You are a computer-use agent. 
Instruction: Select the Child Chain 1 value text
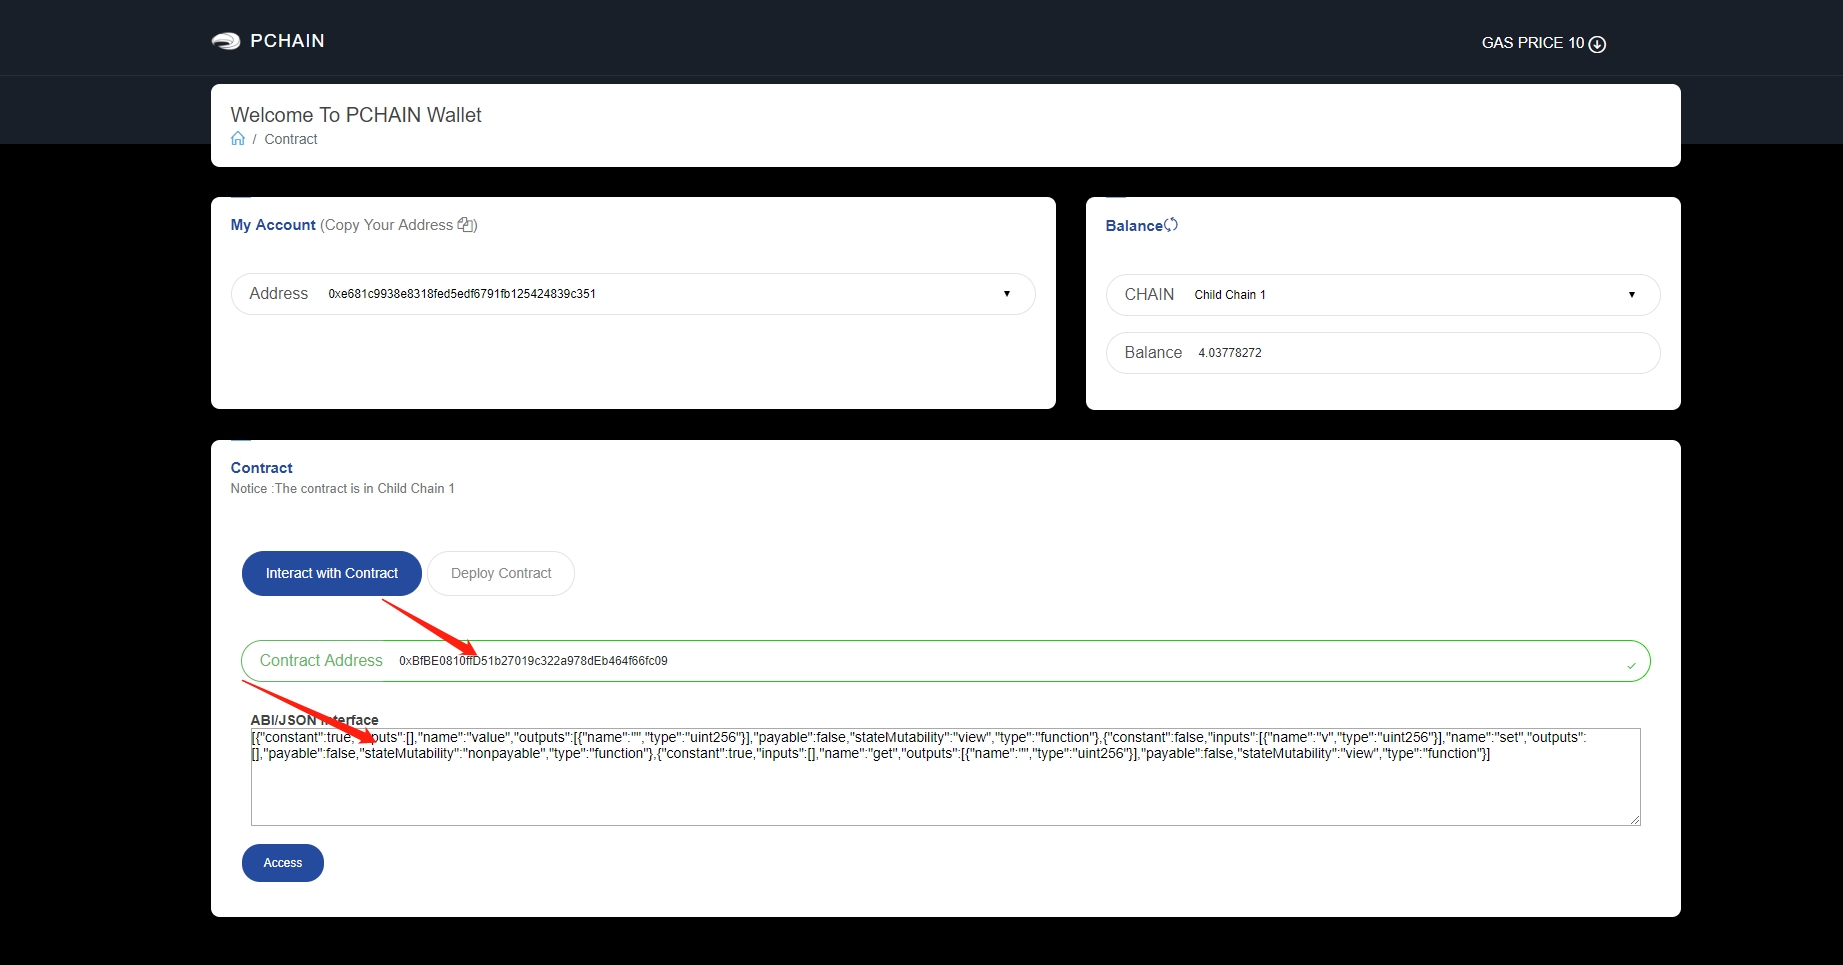[x=1230, y=295]
